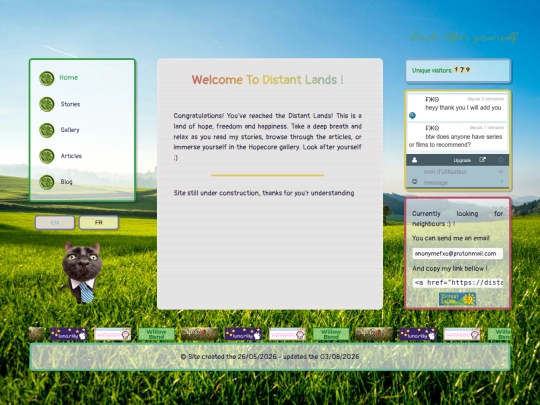Click Upgrade in the chatbox toolbar
The width and height of the screenshot is (540, 405).
462,160
